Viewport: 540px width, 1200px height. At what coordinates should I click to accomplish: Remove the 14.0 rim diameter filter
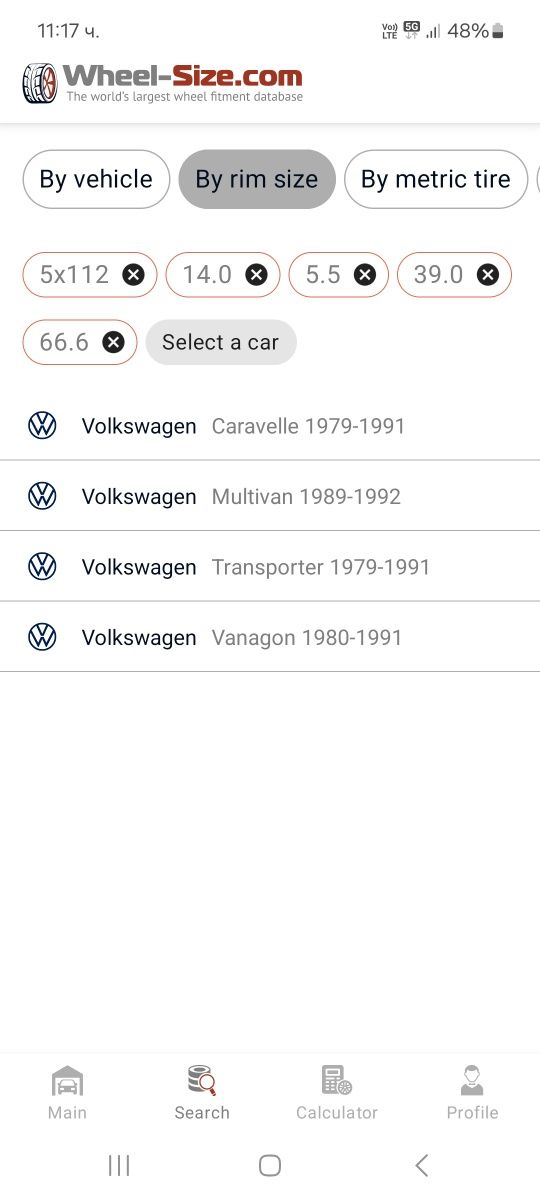256,275
